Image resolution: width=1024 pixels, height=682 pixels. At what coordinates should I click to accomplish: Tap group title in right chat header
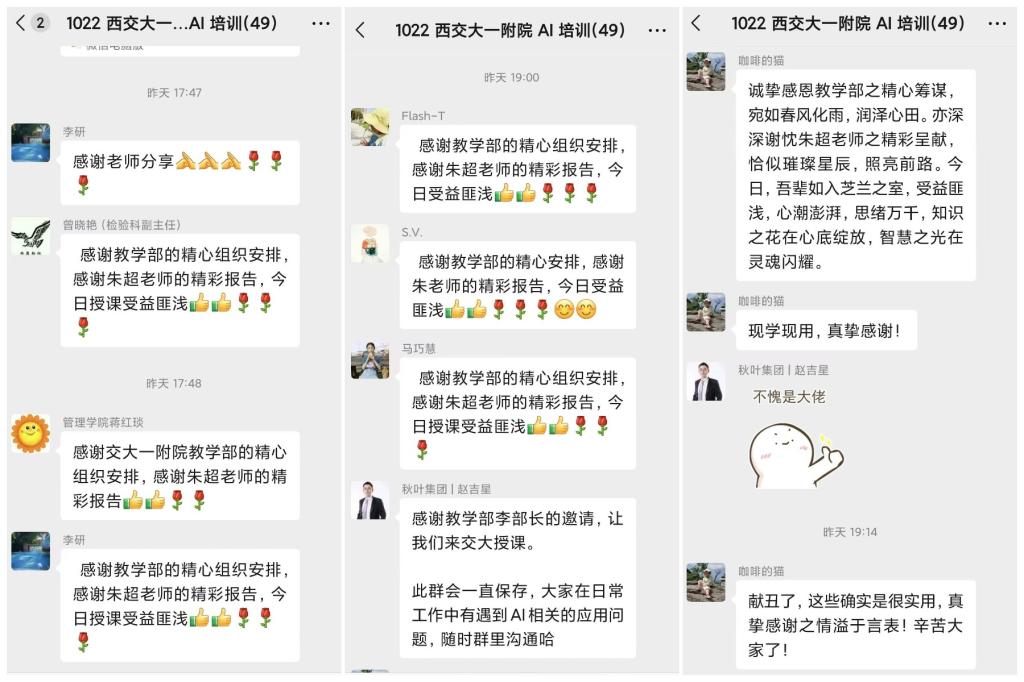coord(847,24)
